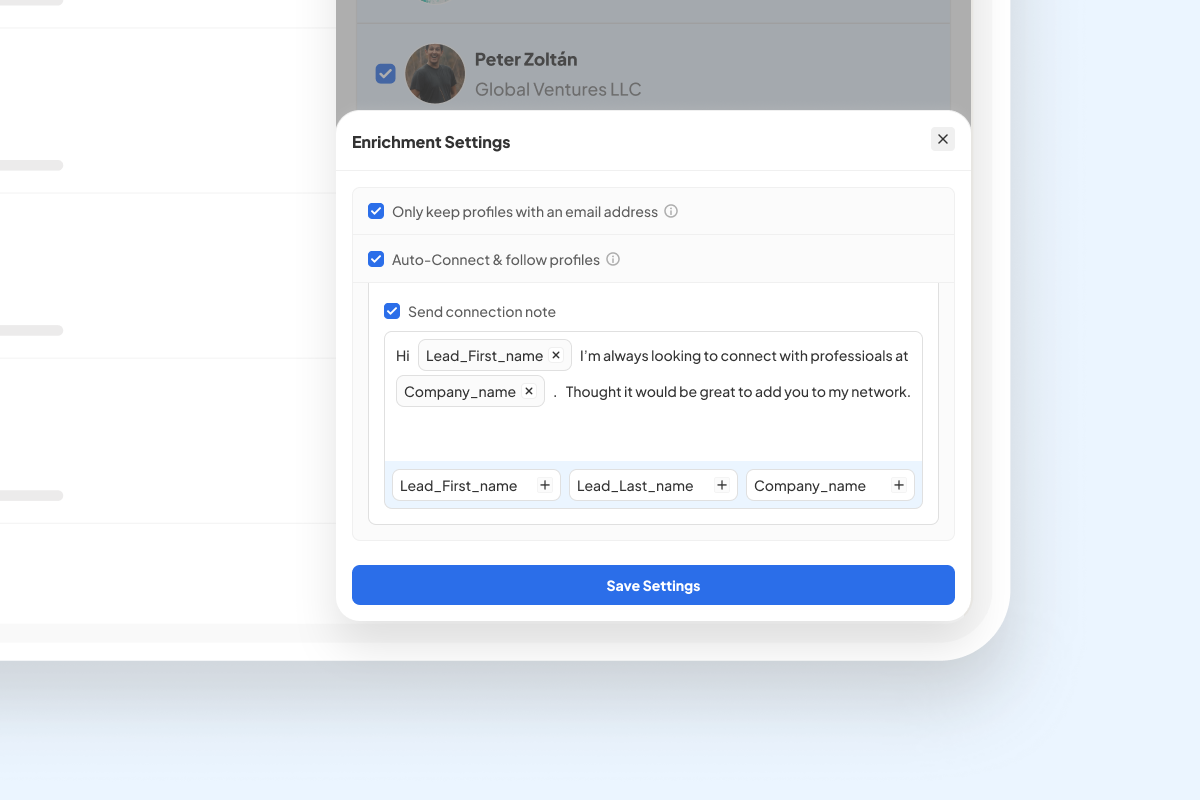The image size is (1200, 800).
Task: Insert Company_name variable using its plus icon
Action: [898, 484]
